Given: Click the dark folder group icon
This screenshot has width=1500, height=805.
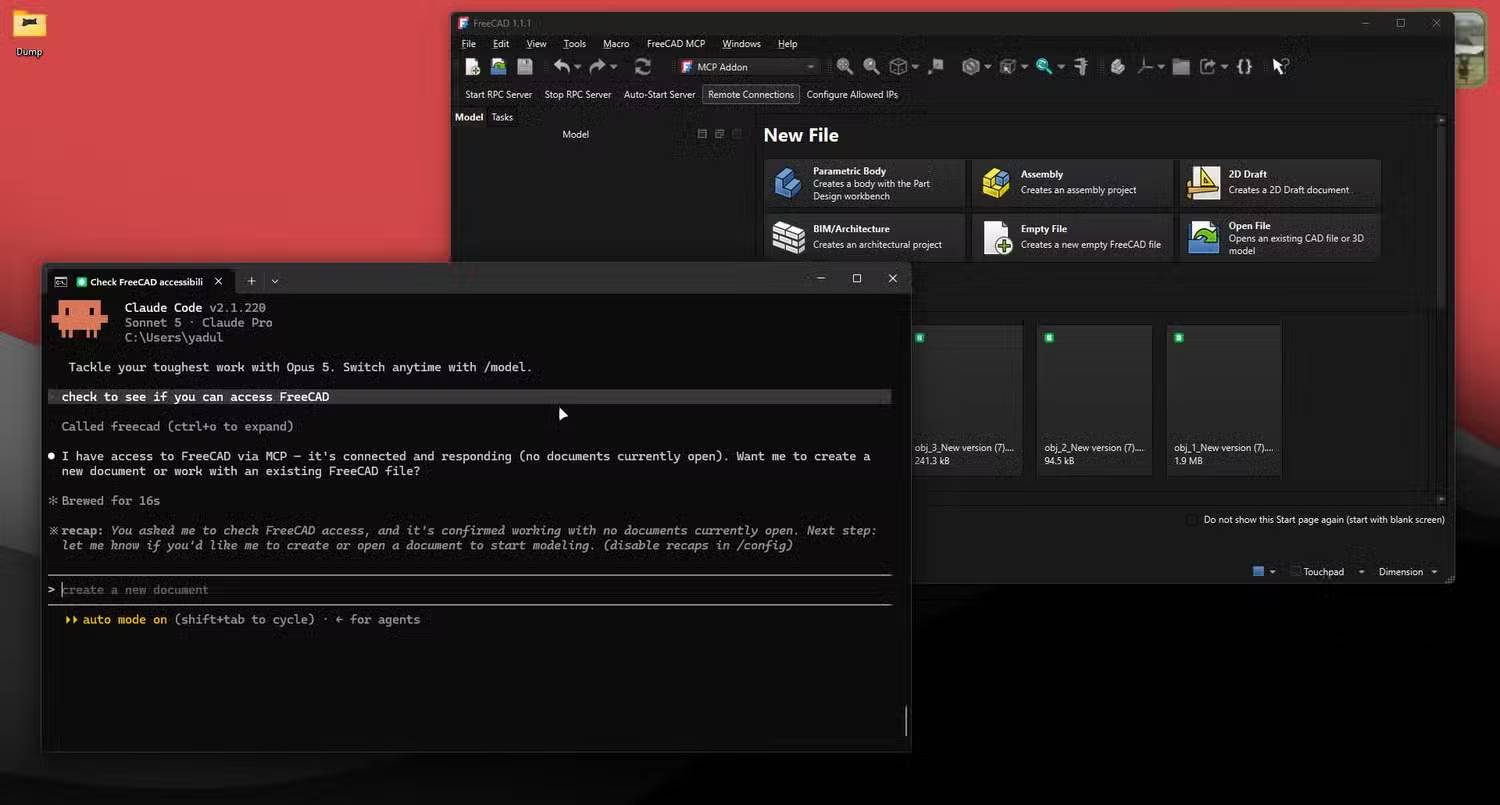Looking at the screenshot, I should (x=1181, y=67).
